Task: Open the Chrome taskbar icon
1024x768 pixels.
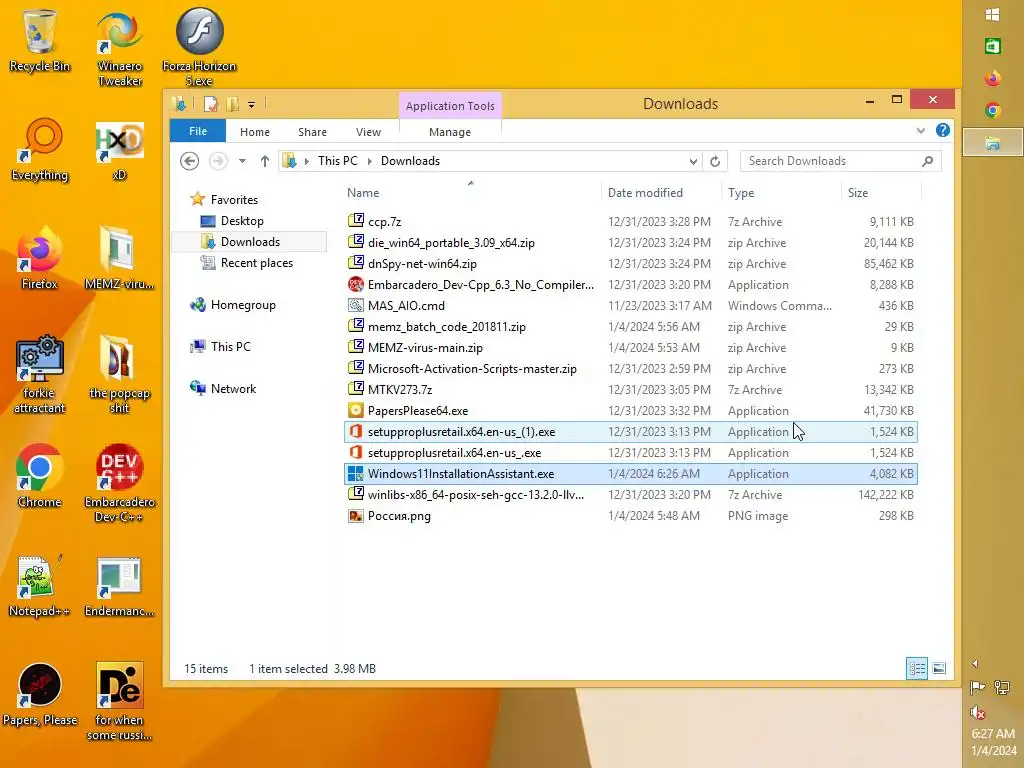Action: pos(993,110)
